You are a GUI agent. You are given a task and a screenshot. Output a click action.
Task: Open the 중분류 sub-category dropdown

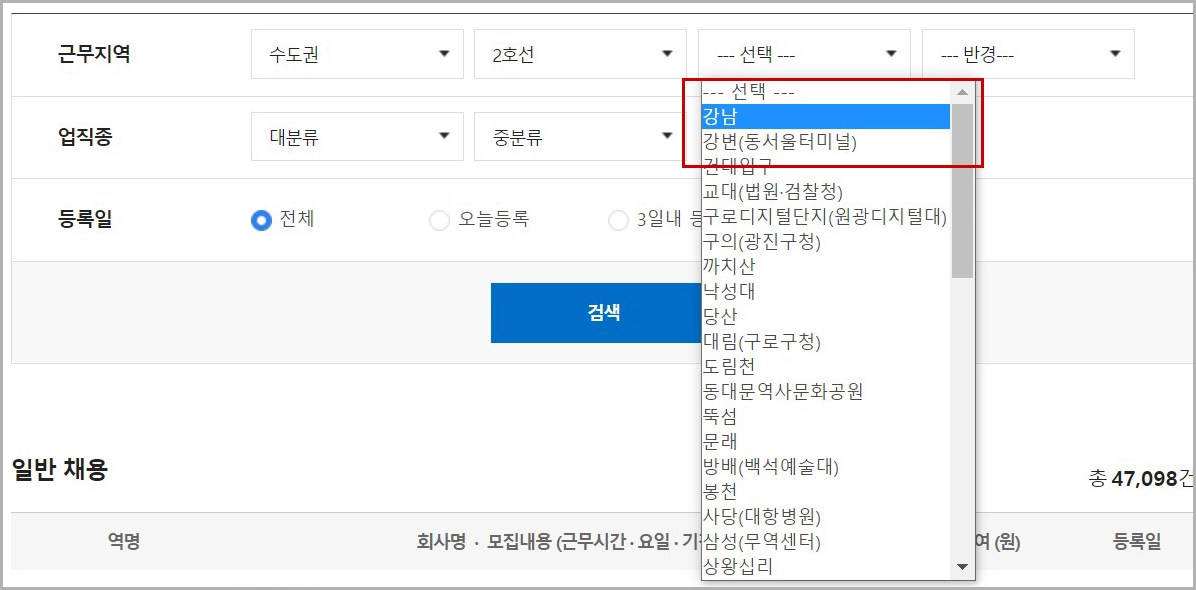(x=580, y=136)
